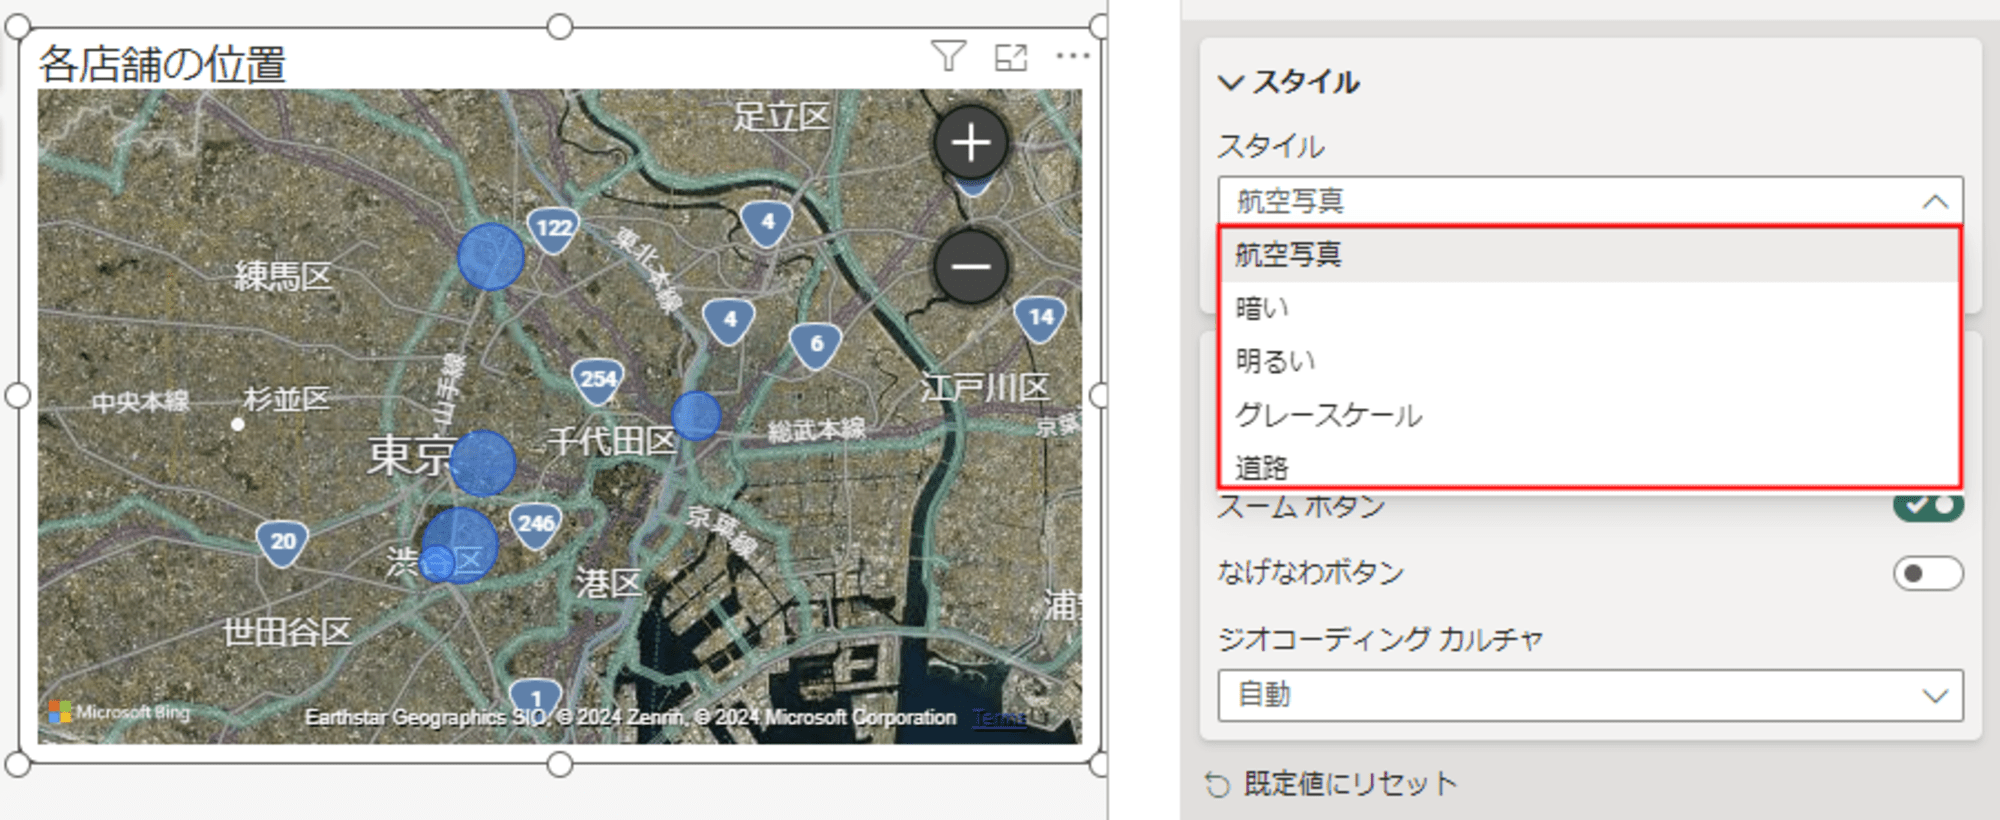The image size is (2000, 820).
Task: Enable the なげなわボタン toggle
Action: point(1928,573)
